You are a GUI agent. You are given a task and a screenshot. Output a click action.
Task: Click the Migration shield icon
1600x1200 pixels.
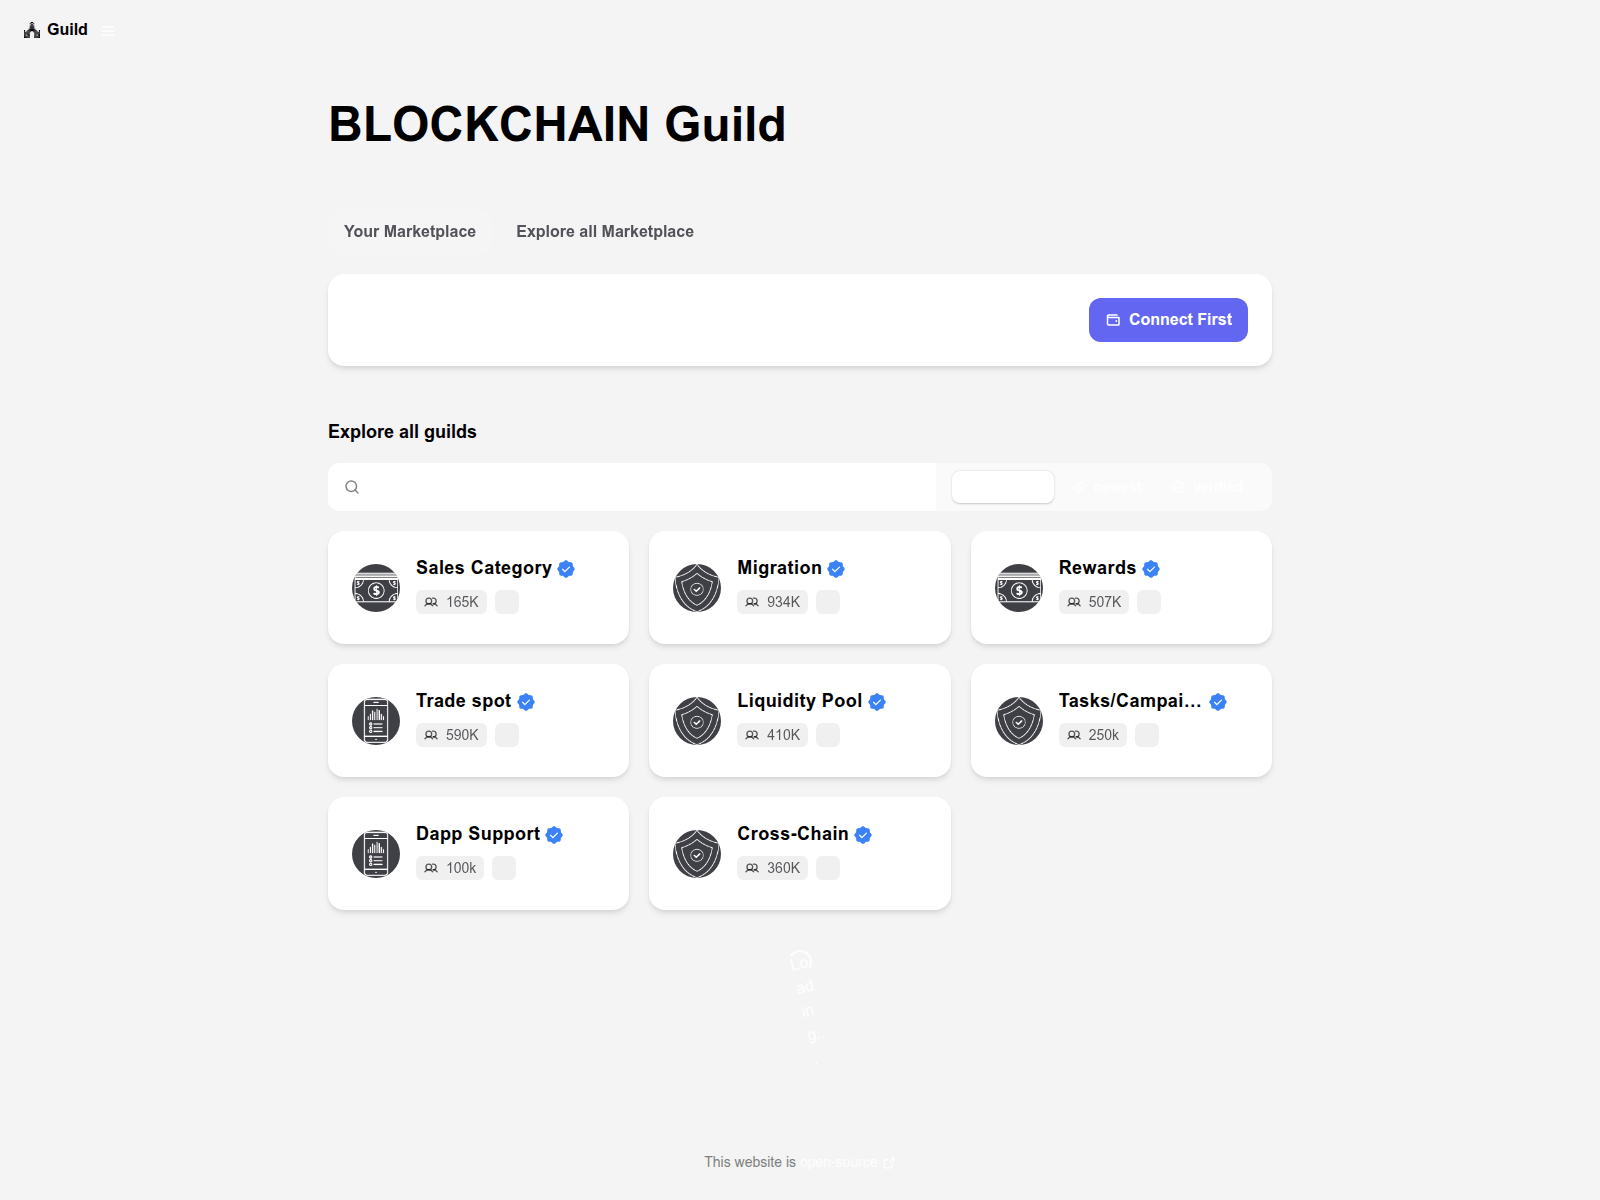pyautogui.click(x=697, y=588)
